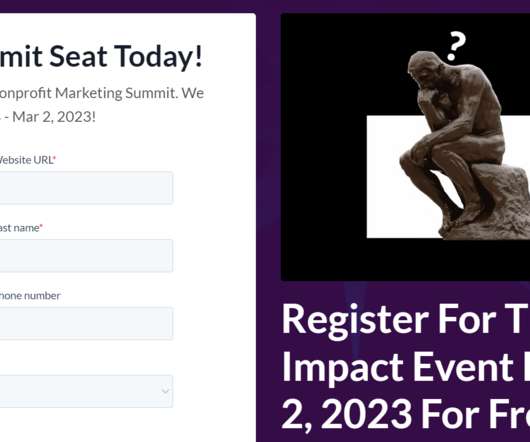Open the select box below phone number
530x442 pixels.
(86, 391)
